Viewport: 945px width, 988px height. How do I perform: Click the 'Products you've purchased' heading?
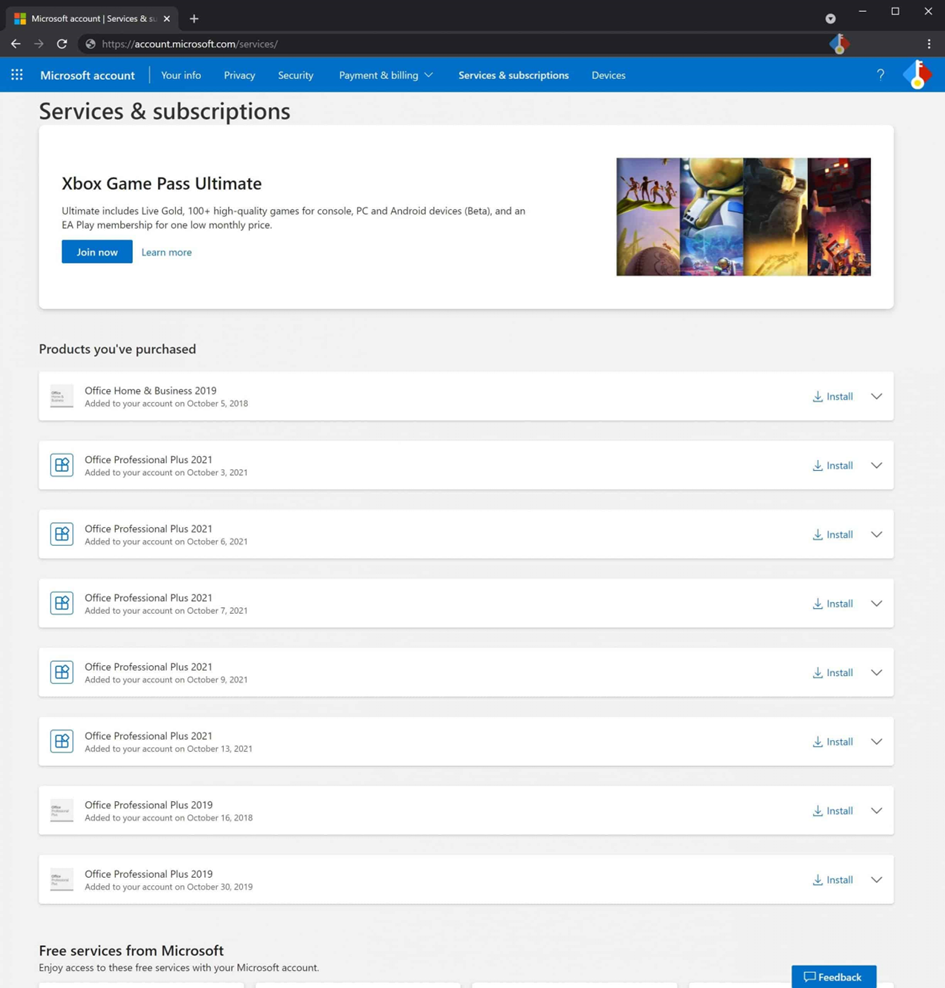[x=117, y=349]
